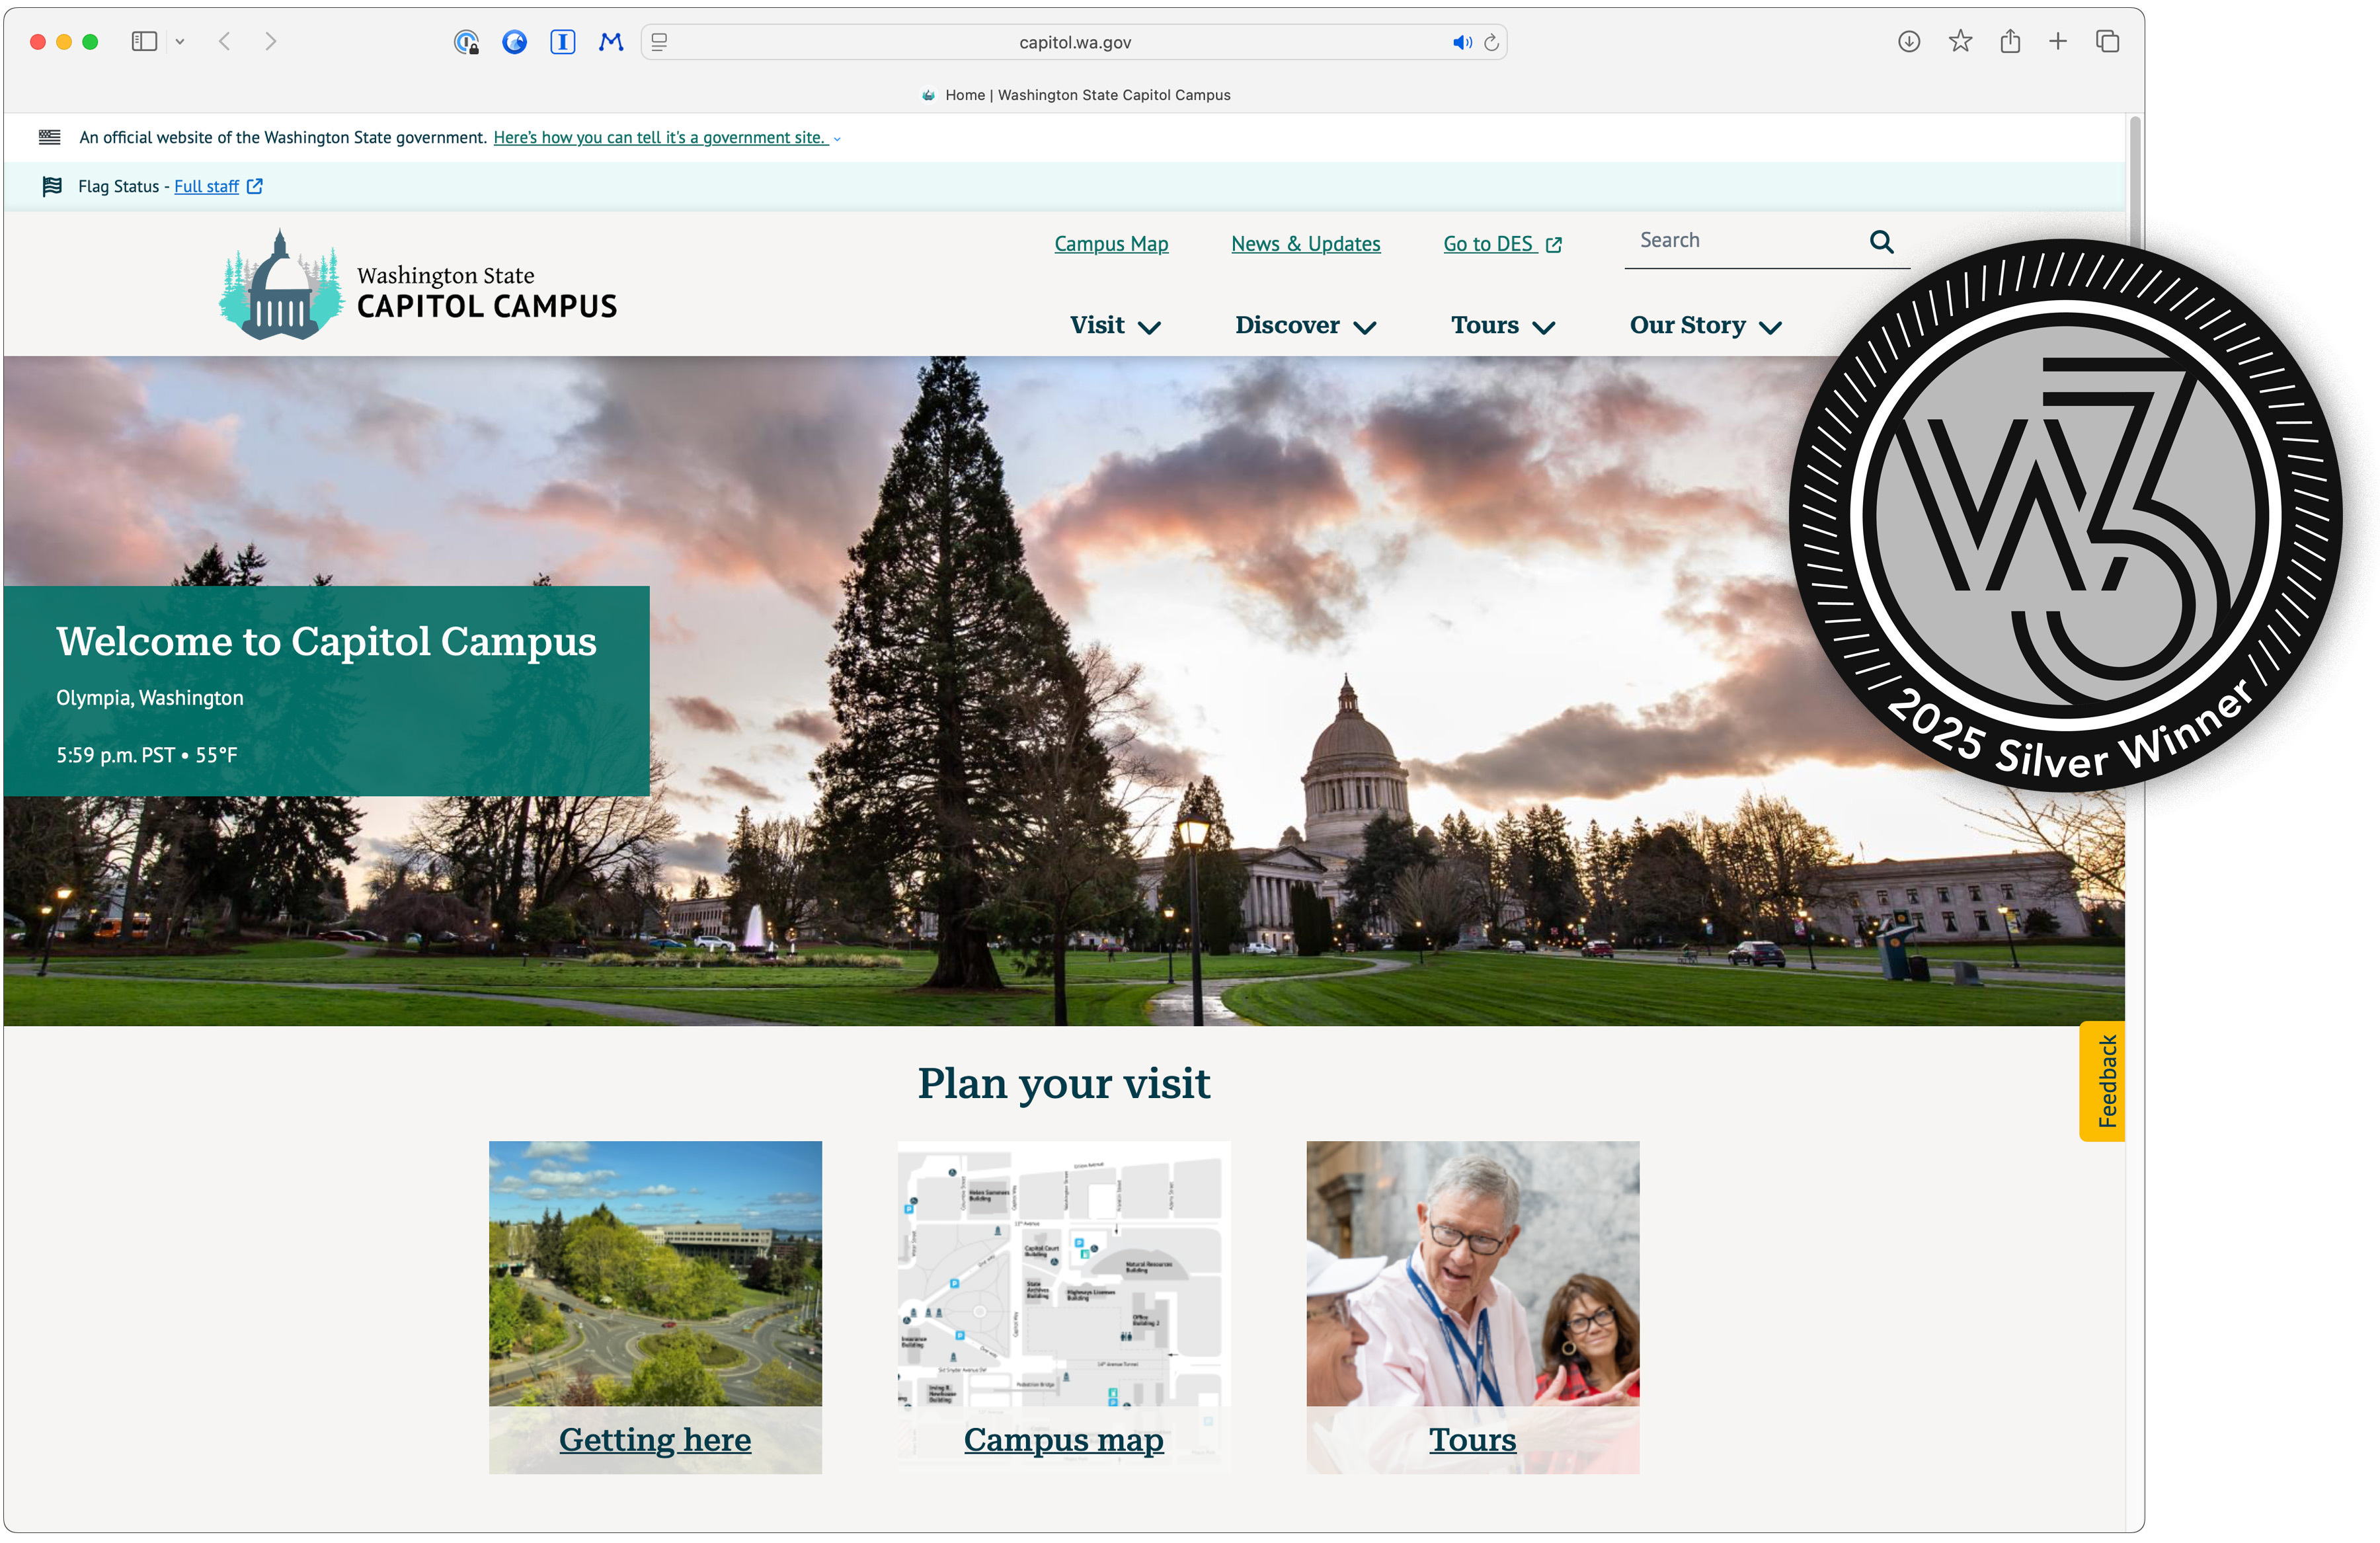Click the search magnifier icon
Viewport: 2380px width, 1543px height.
[x=1880, y=241]
